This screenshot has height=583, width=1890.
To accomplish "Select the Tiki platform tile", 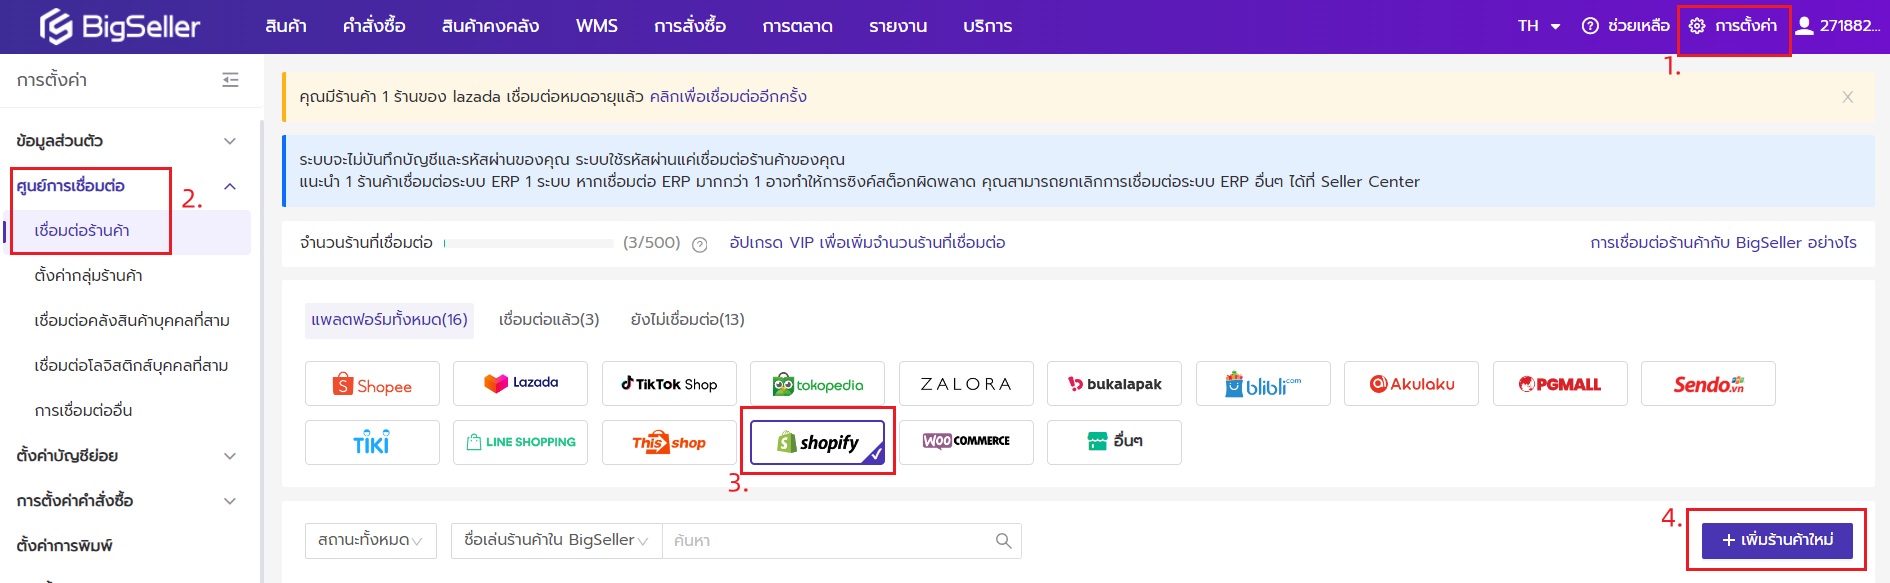I will pos(372,442).
